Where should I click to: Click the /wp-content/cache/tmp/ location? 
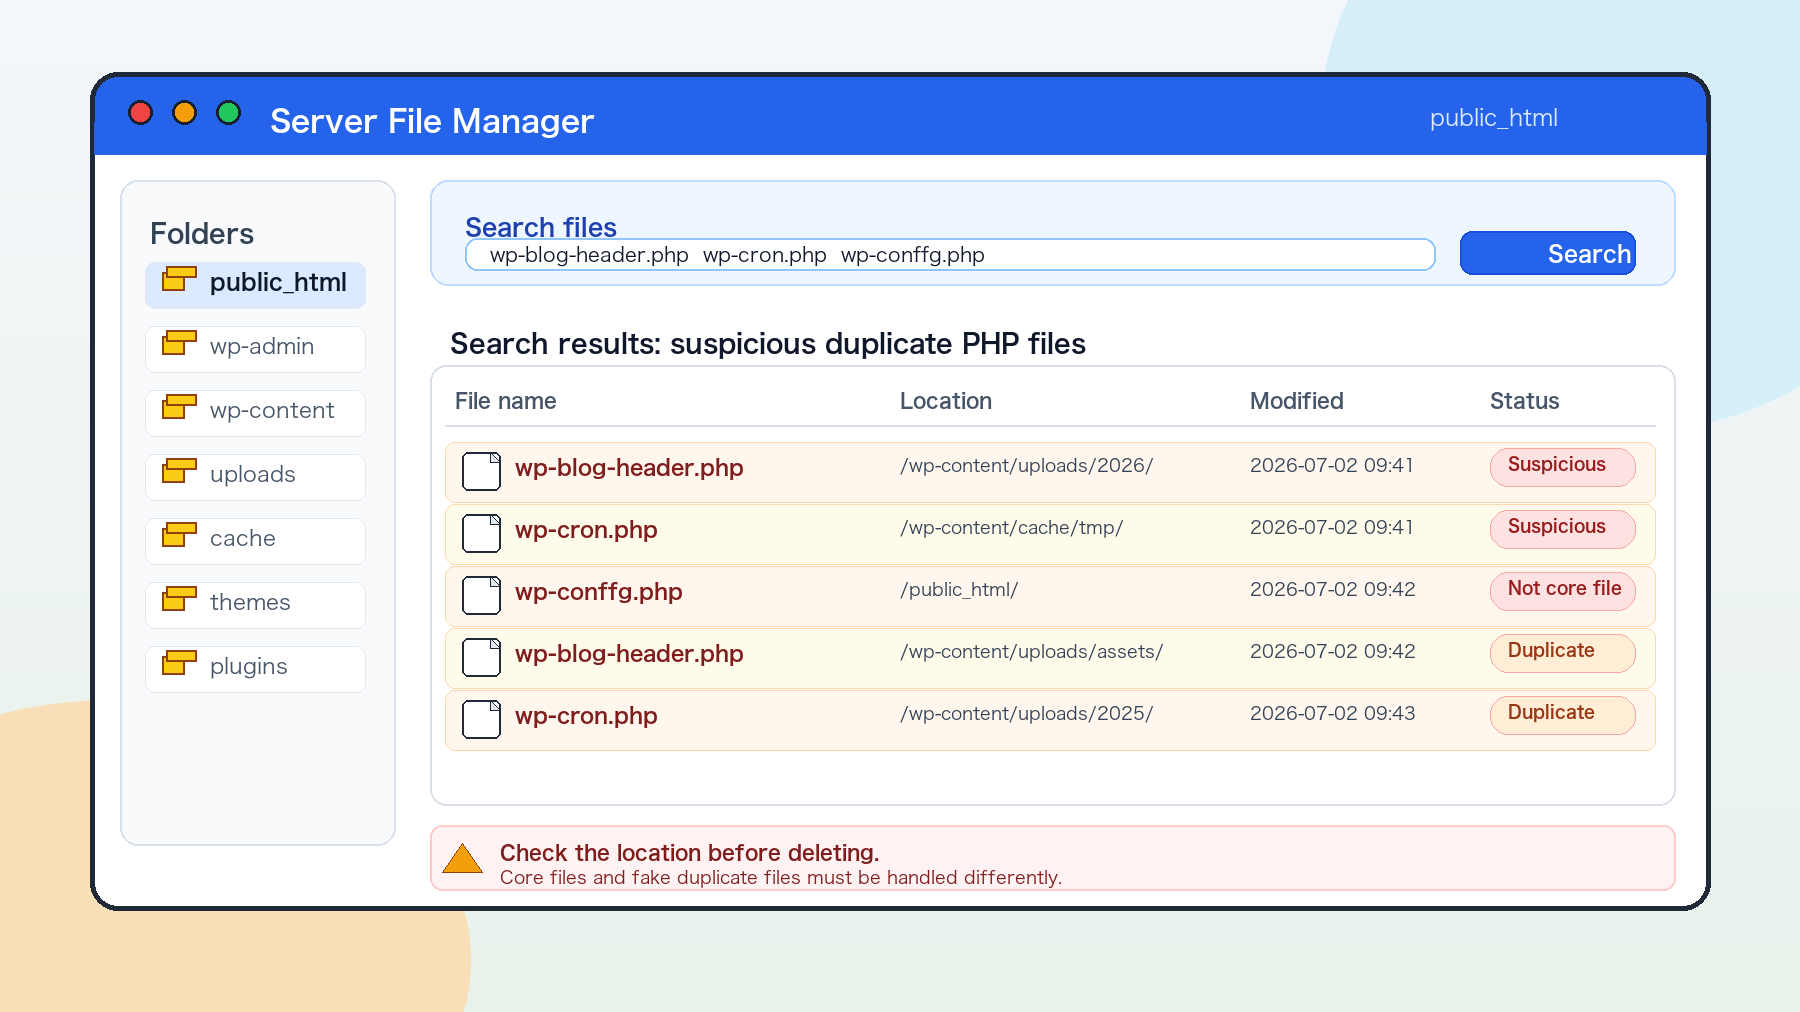1011,528
